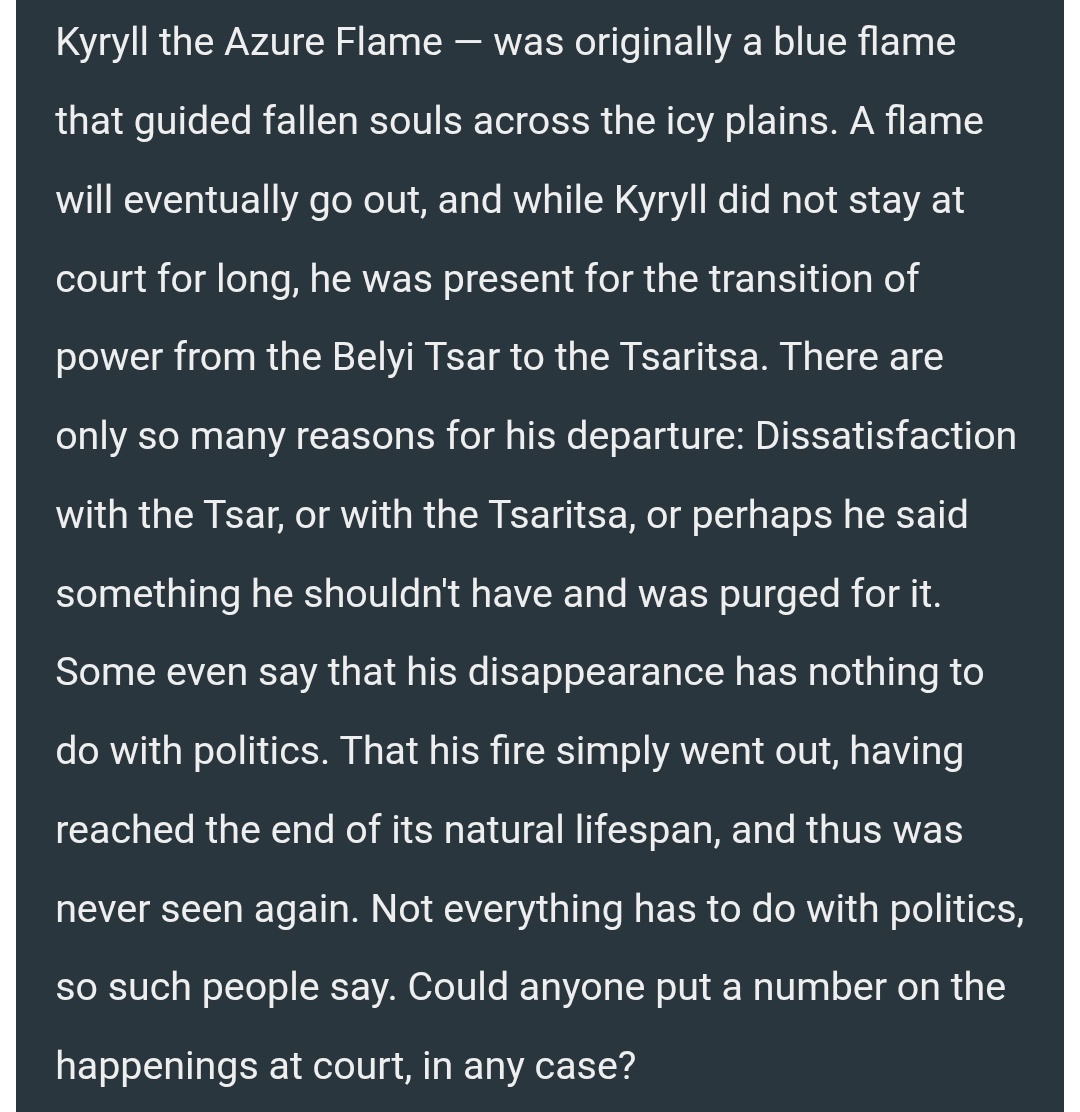Image resolution: width=1080 pixels, height=1112 pixels.
Task: Click on the name "Belyi Tsar"
Action: tap(416, 357)
